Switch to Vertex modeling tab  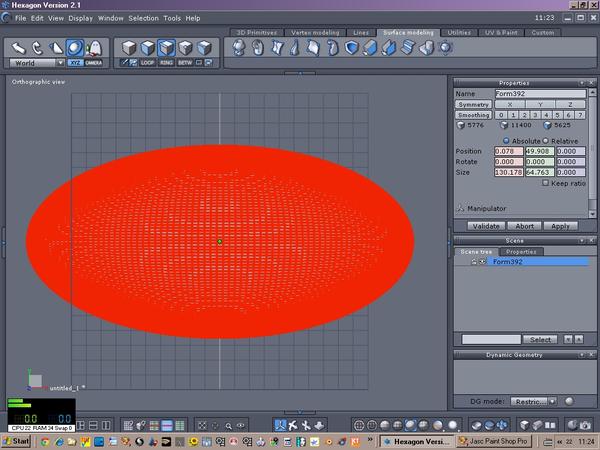click(x=315, y=33)
